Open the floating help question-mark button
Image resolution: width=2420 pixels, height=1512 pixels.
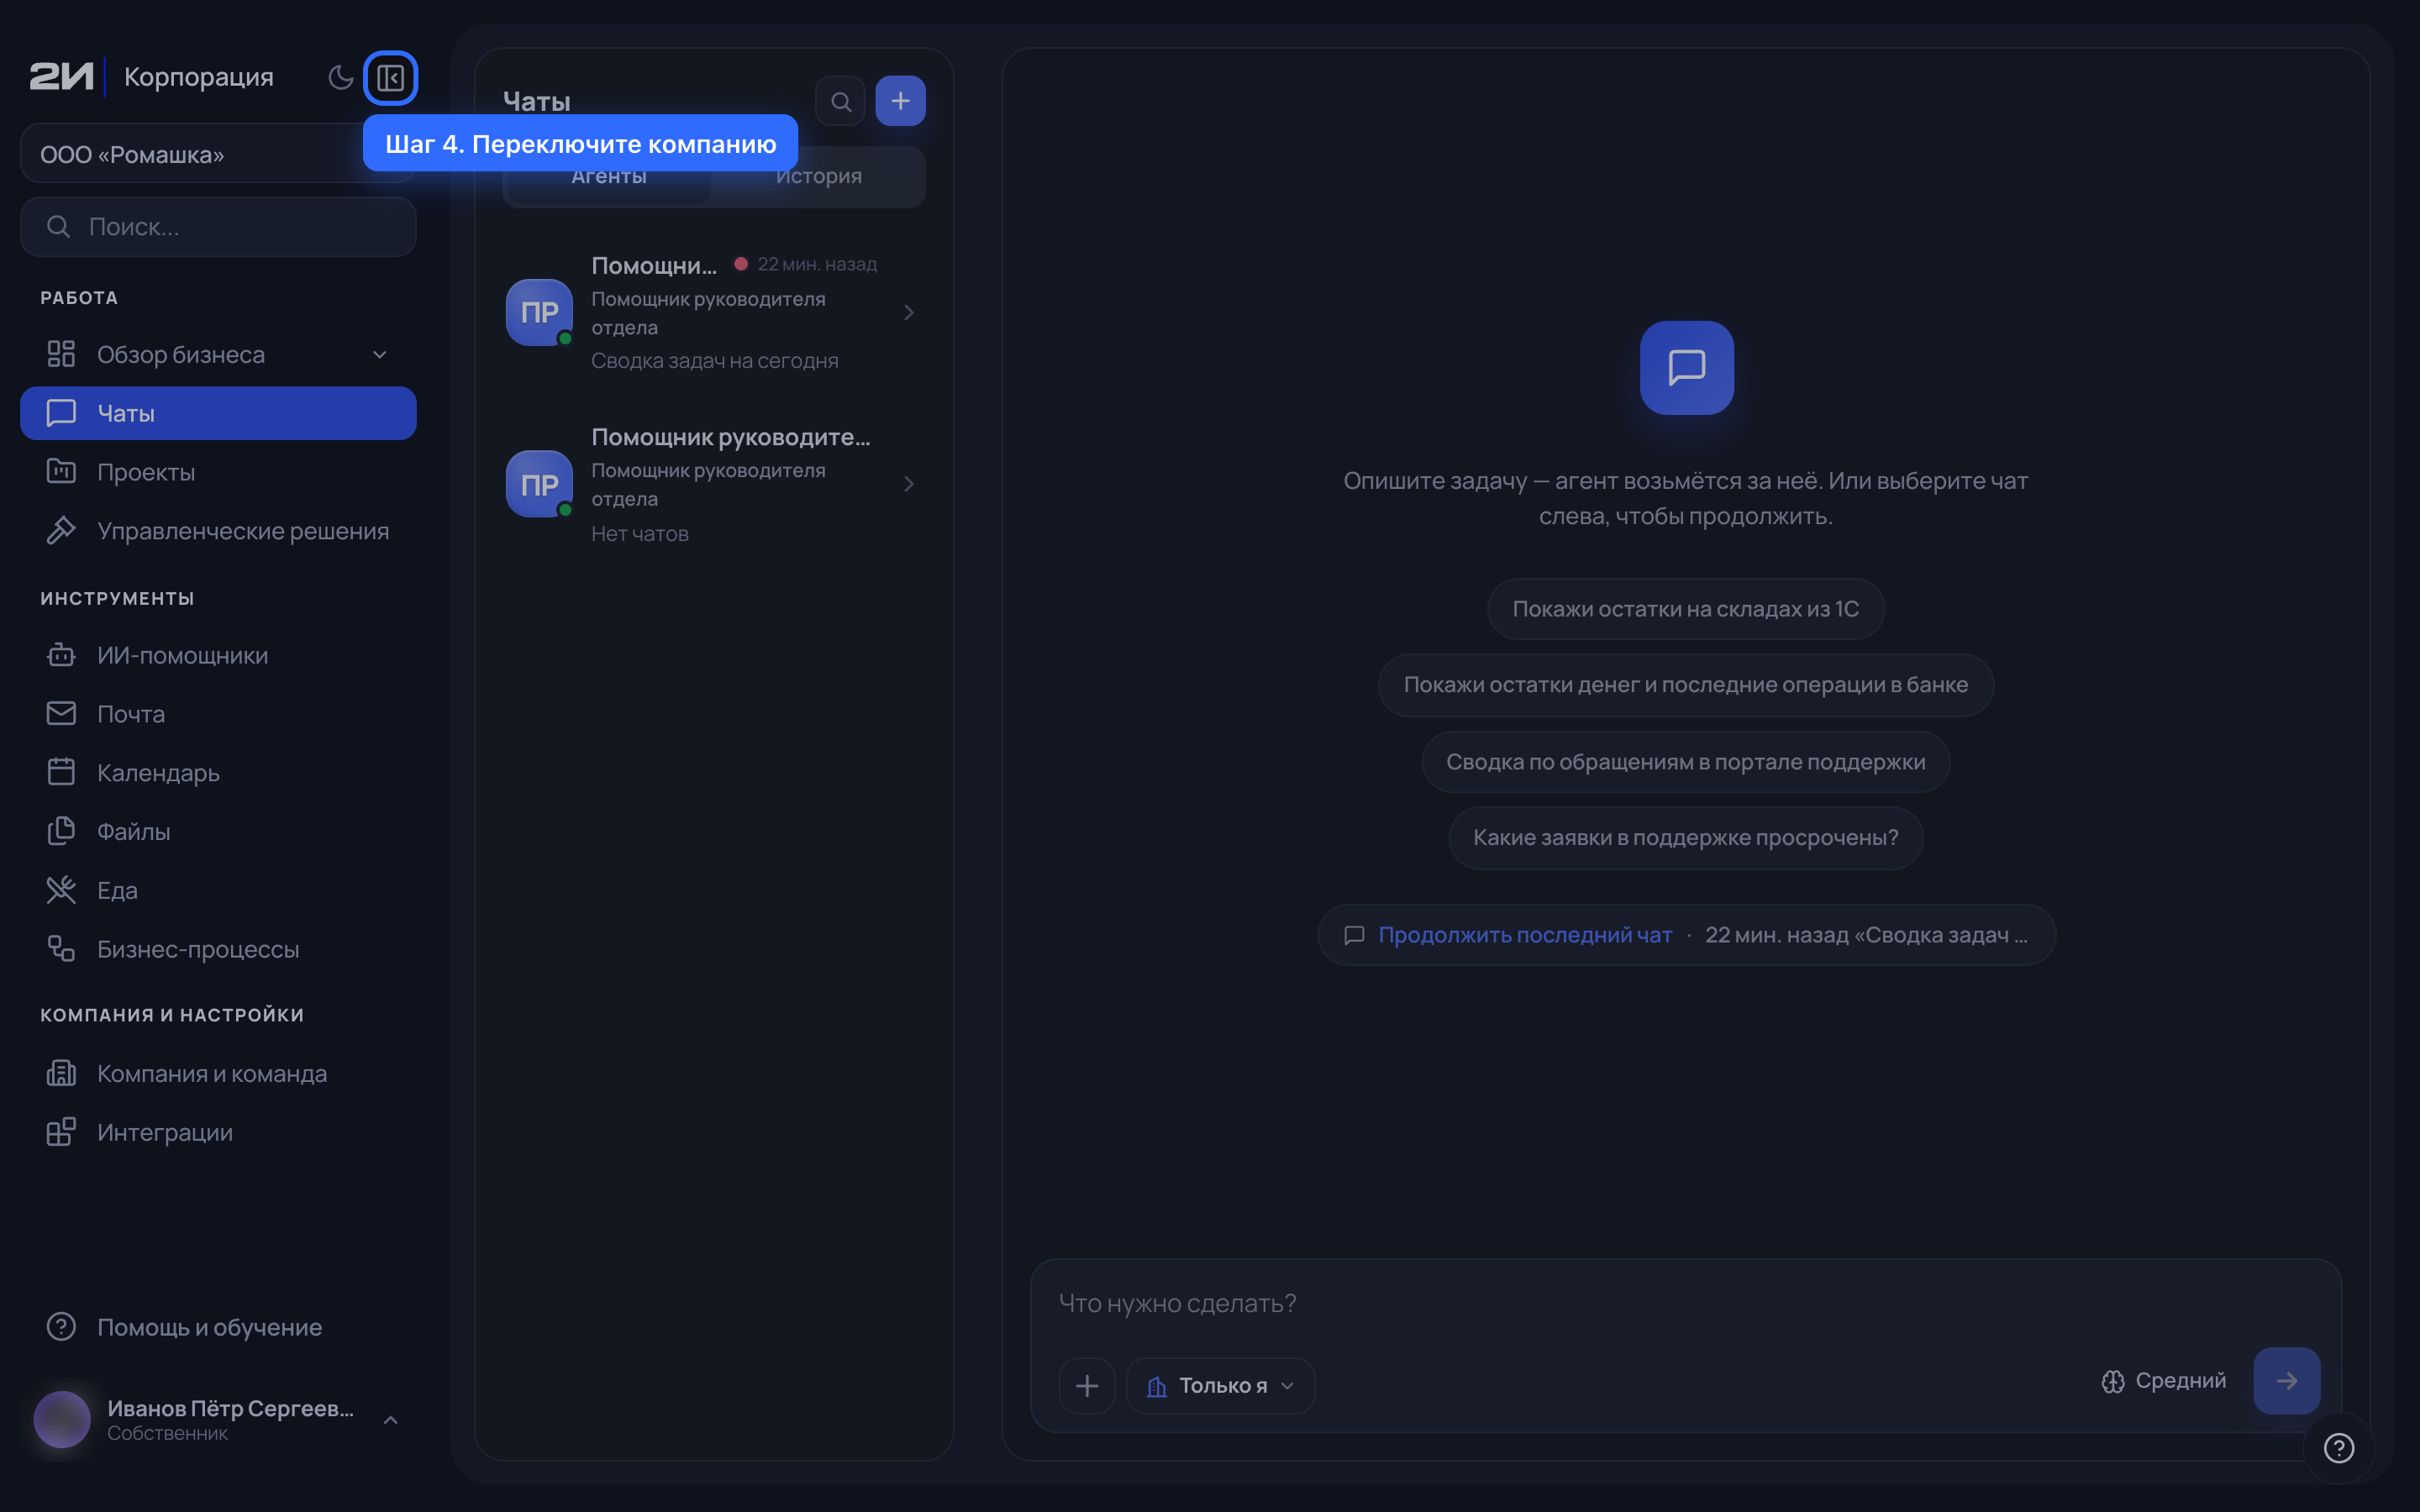pyautogui.click(x=2338, y=1448)
